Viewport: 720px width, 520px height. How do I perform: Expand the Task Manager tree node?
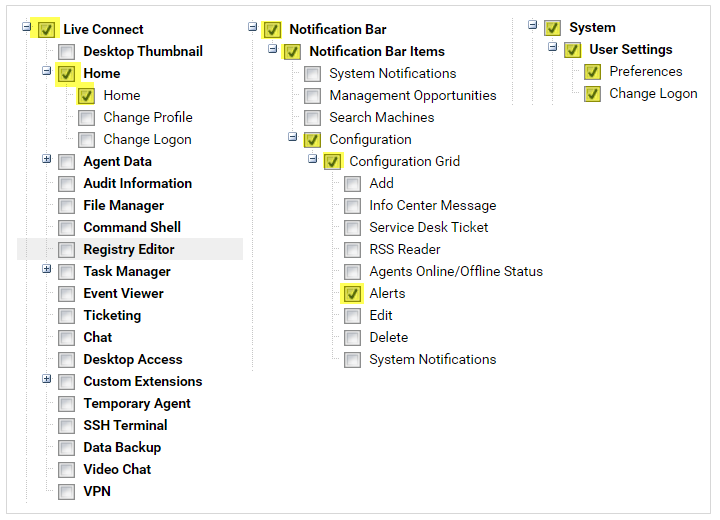click(46, 269)
